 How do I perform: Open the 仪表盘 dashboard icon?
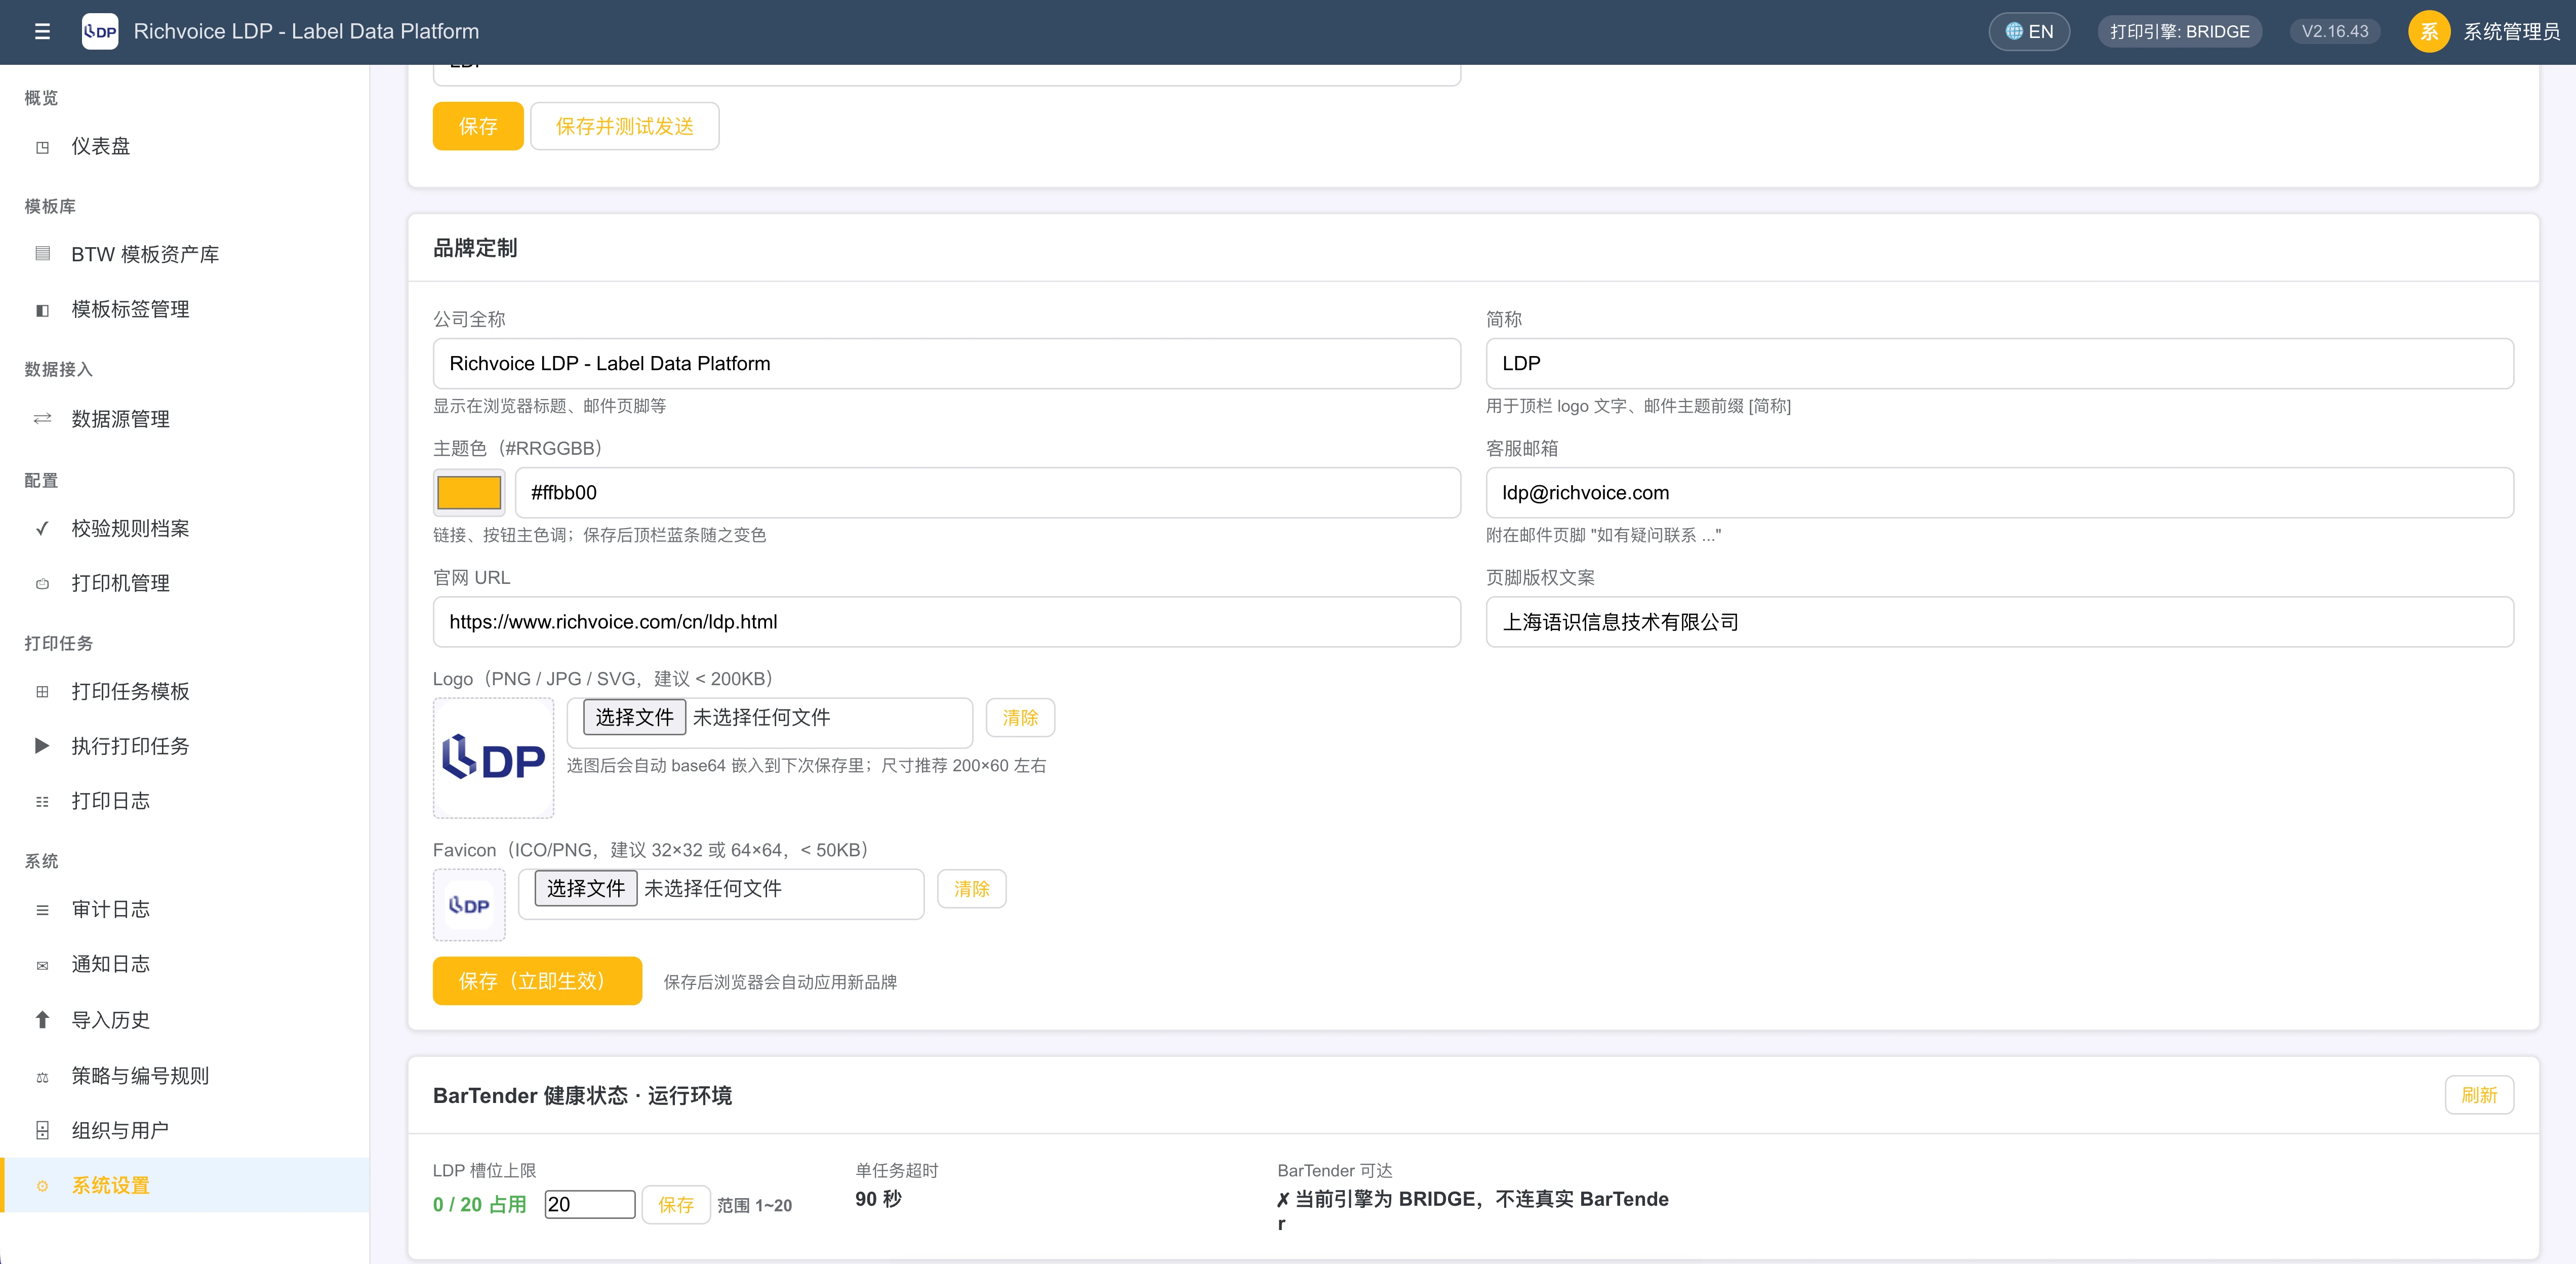tap(42, 147)
